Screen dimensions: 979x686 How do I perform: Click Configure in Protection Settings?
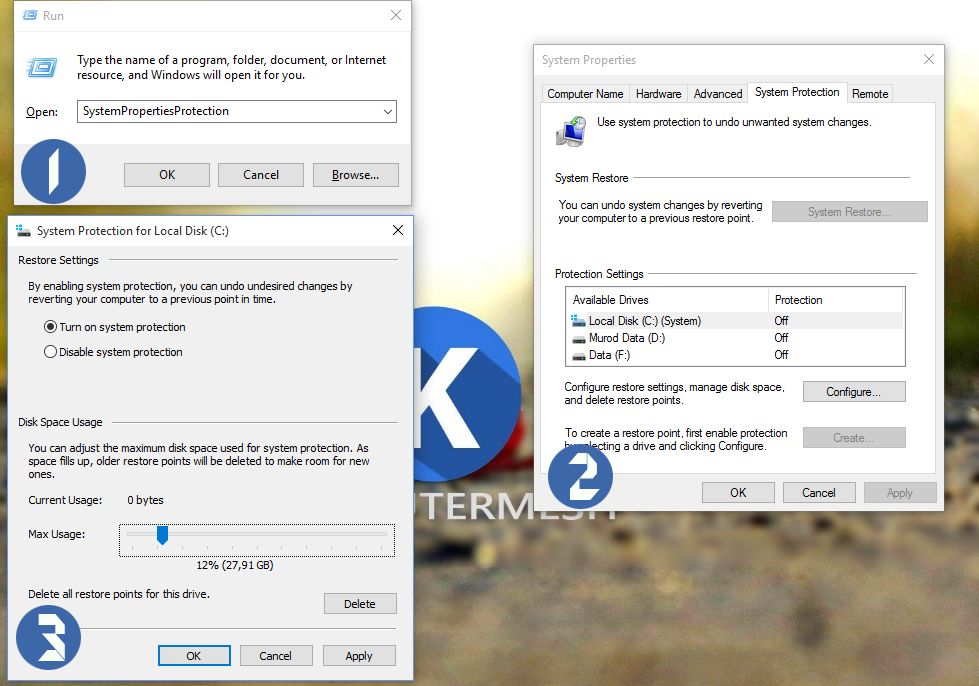[x=853, y=391]
